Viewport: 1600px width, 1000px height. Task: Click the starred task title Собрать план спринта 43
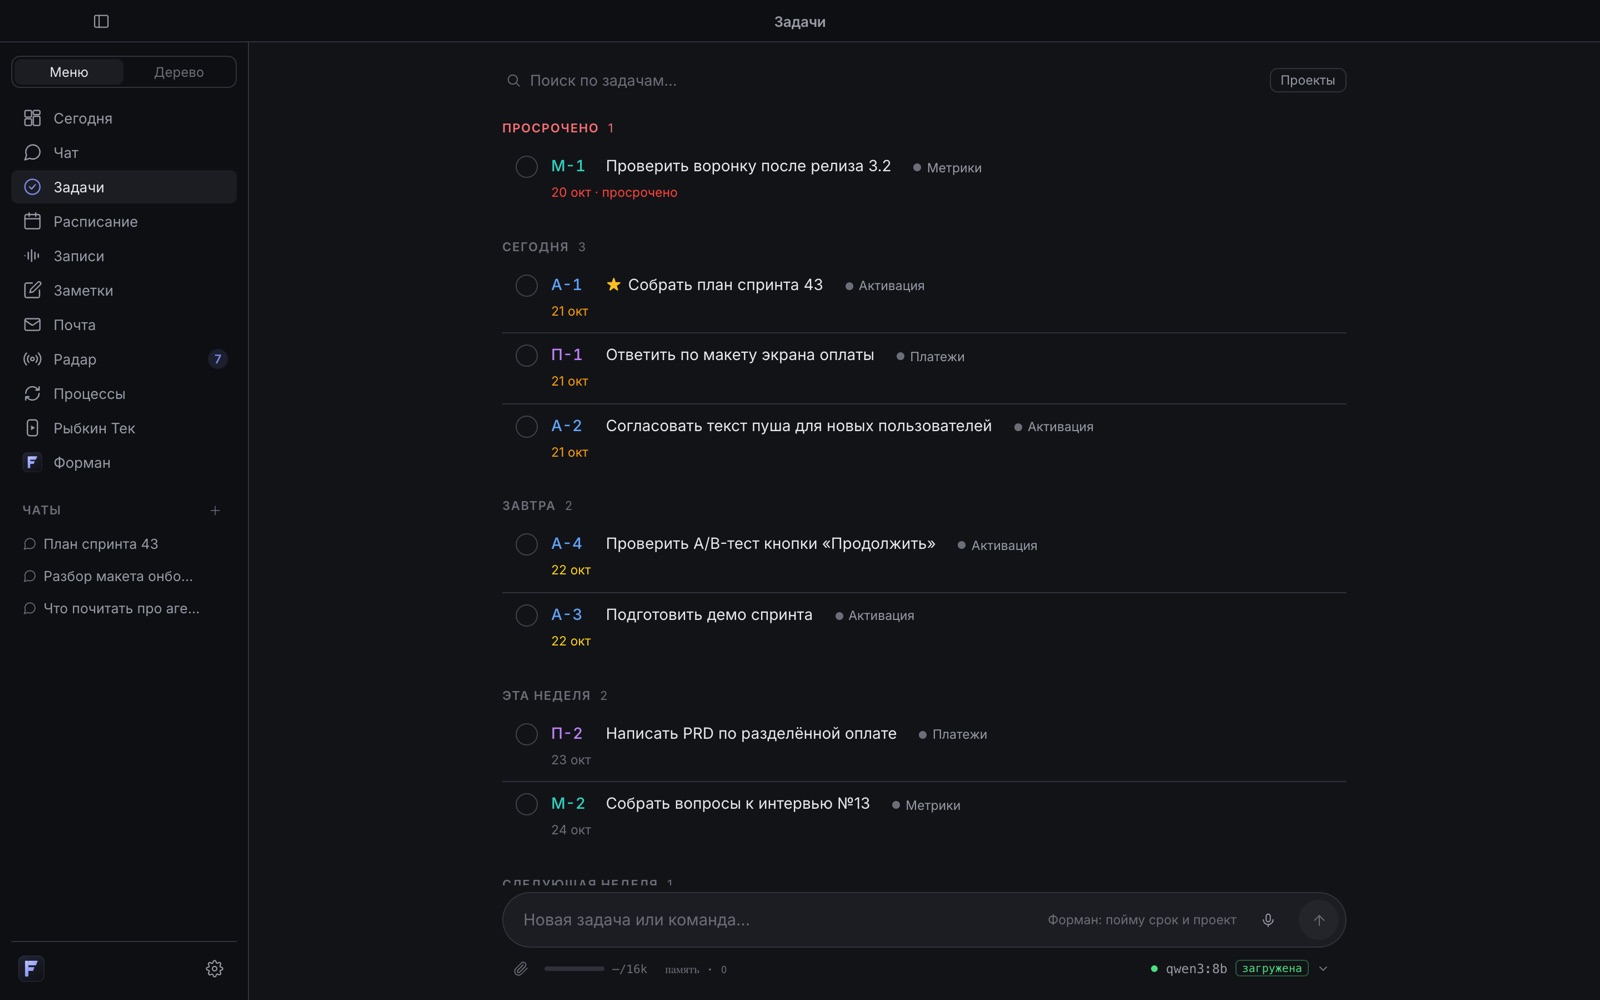click(x=725, y=285)
